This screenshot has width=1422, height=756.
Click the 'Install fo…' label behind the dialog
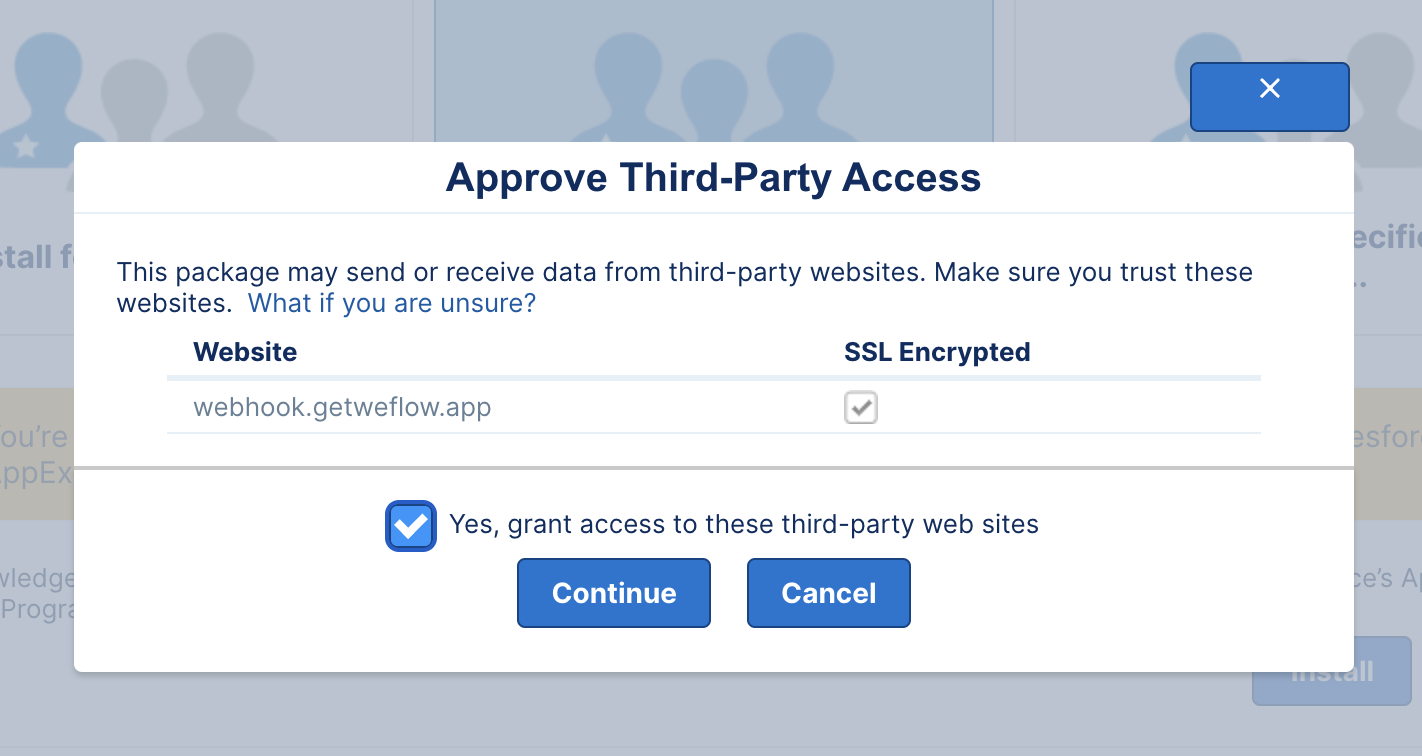tap(37, 257)
